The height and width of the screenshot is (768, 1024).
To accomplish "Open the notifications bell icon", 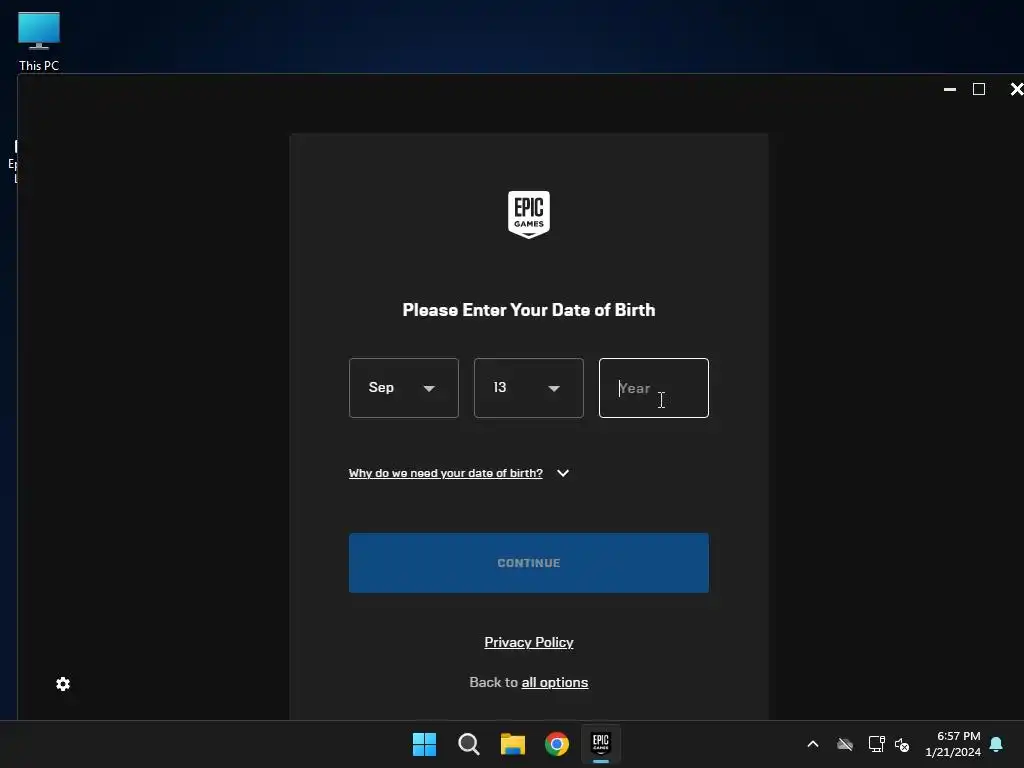I will [x=996, y=744].
